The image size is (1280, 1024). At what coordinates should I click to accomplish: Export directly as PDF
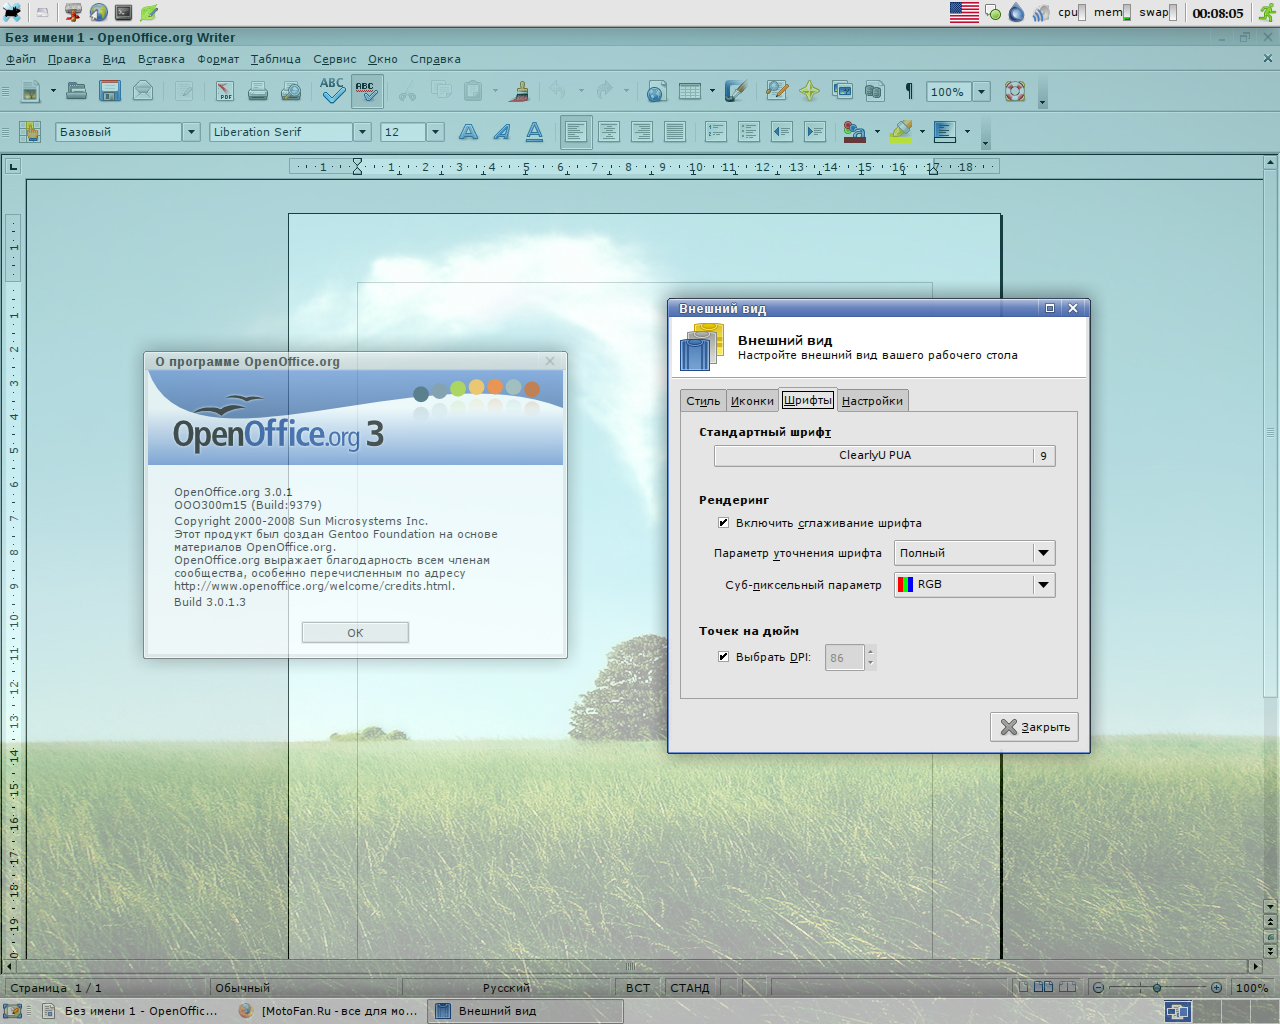[x=225, y=92]
